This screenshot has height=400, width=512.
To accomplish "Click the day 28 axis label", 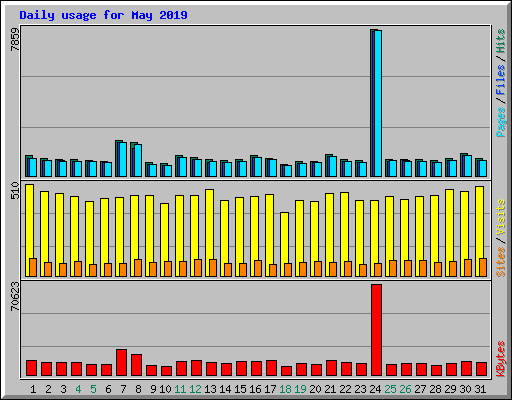I will click(435, 389).
